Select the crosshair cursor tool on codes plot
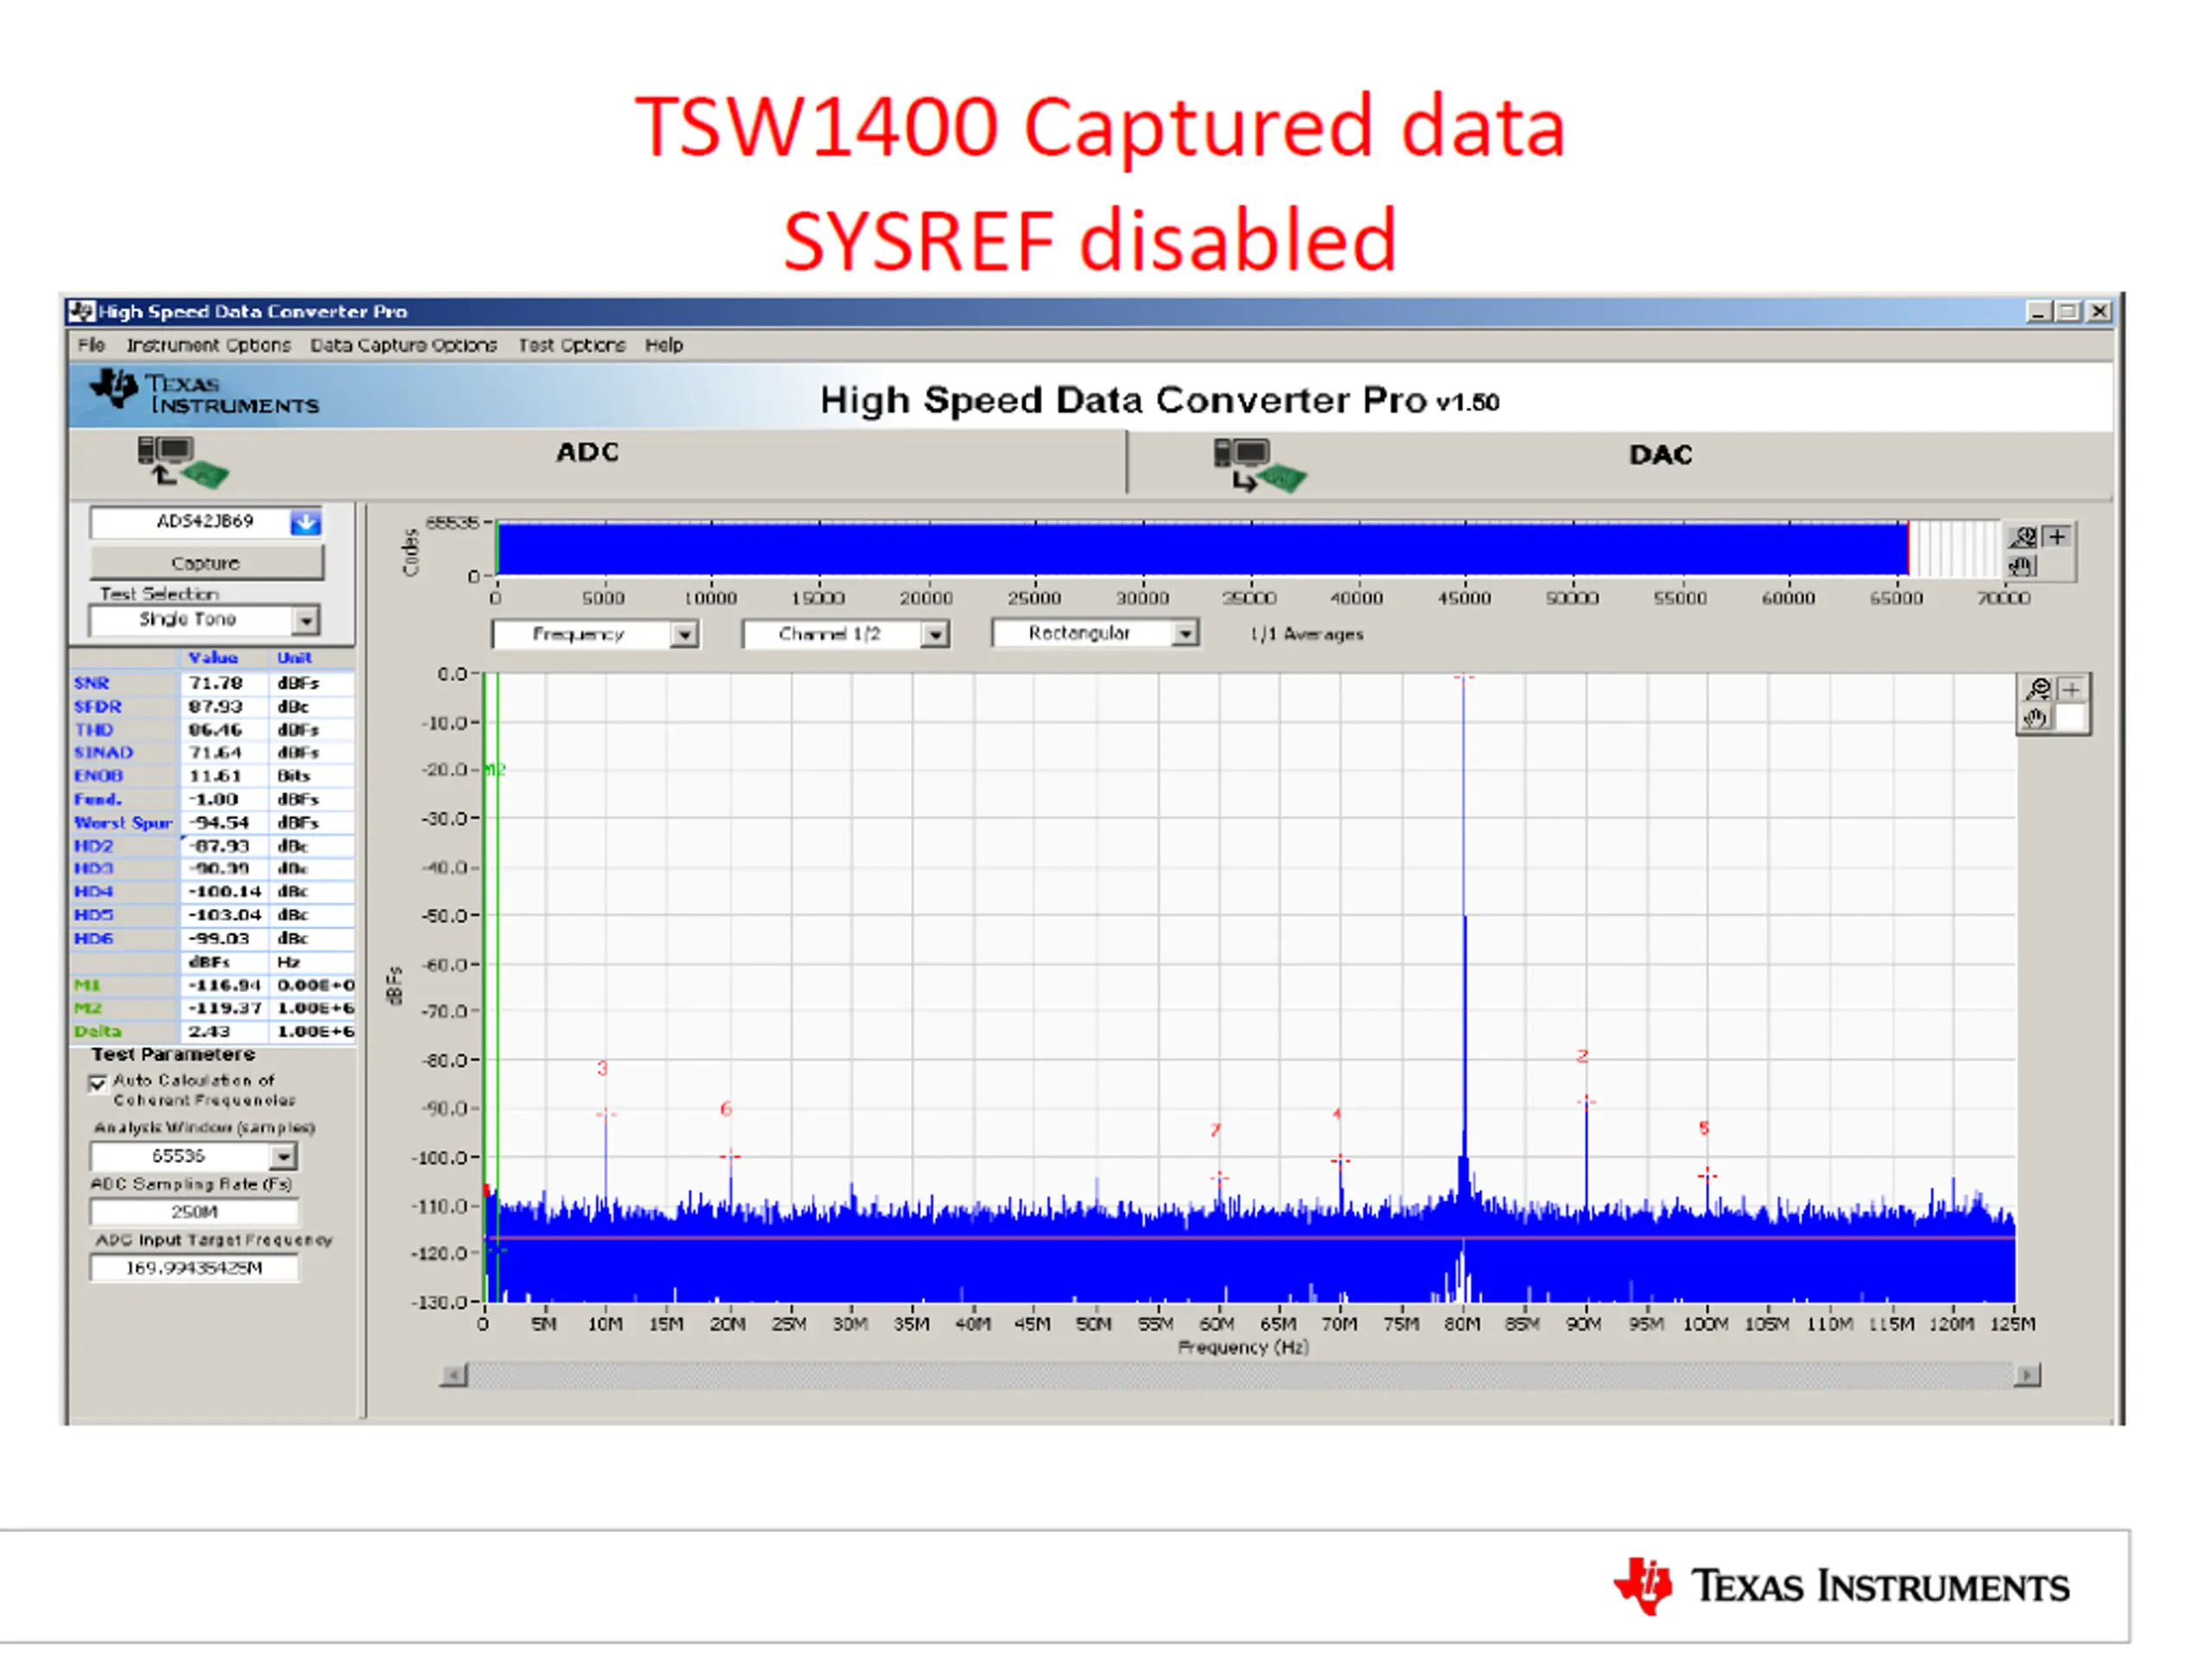 pos(2057,537)
